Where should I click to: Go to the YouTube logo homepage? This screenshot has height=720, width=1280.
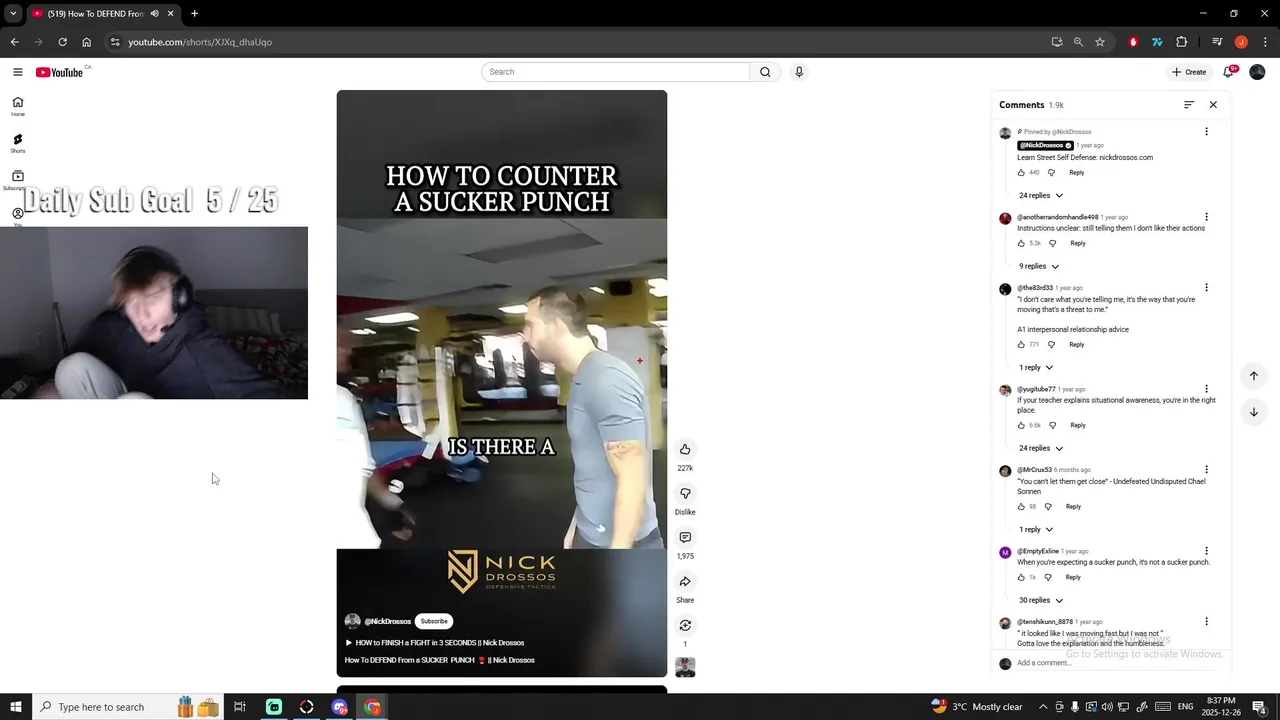pos(60,72)
